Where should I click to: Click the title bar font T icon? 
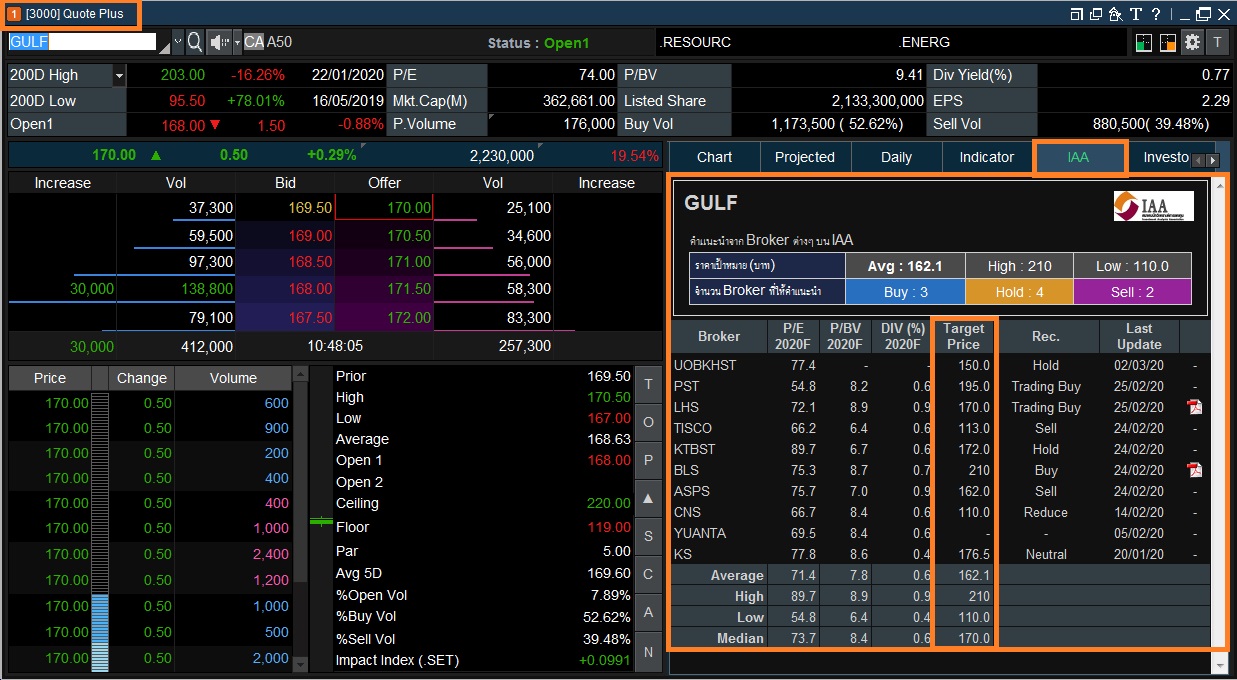tap(1136, 14)
